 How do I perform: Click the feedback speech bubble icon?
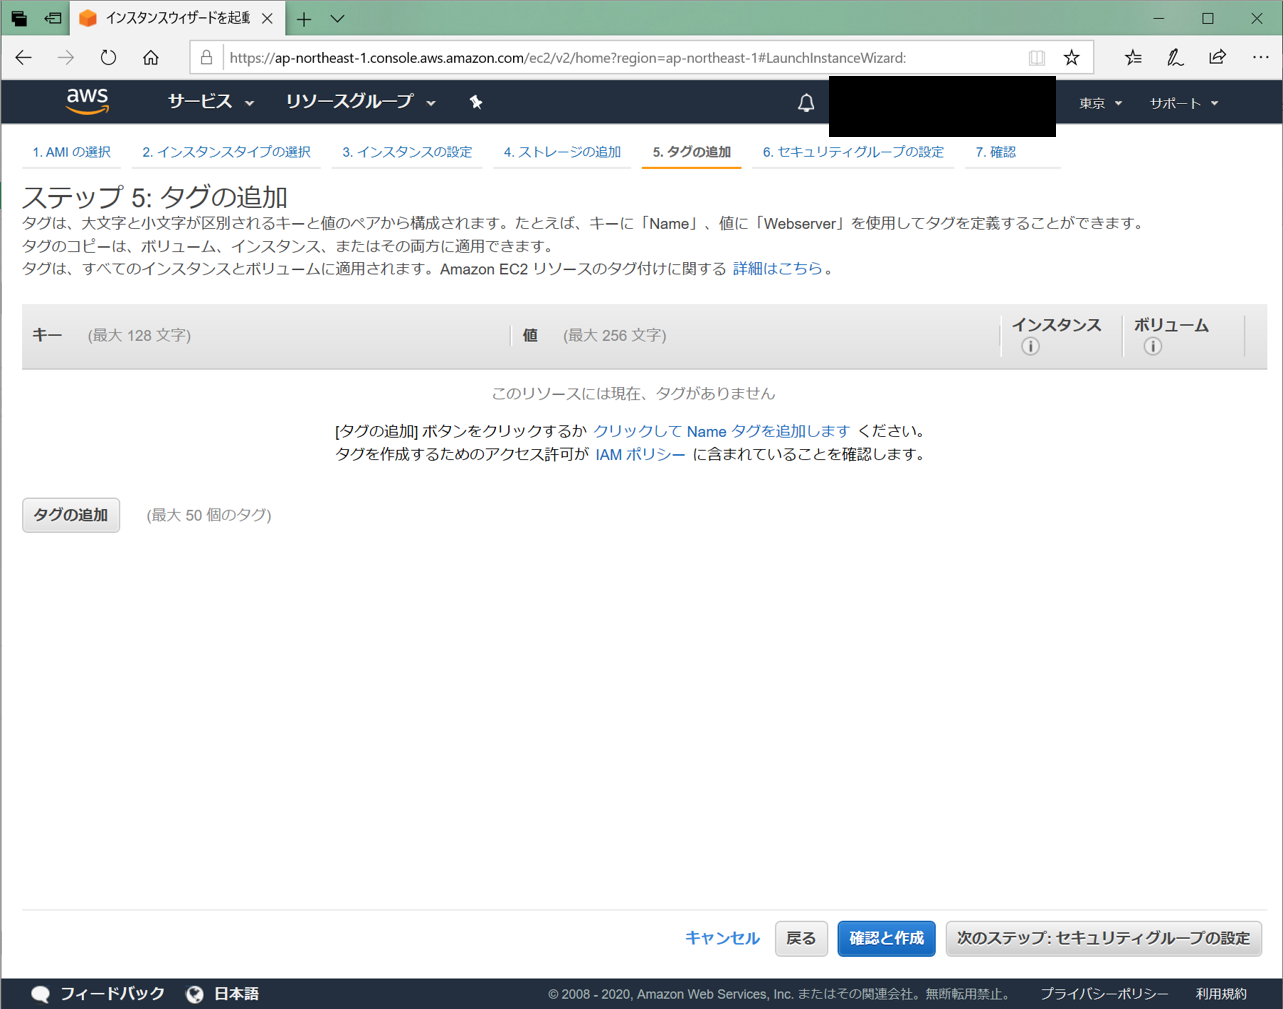coord(41,994)
